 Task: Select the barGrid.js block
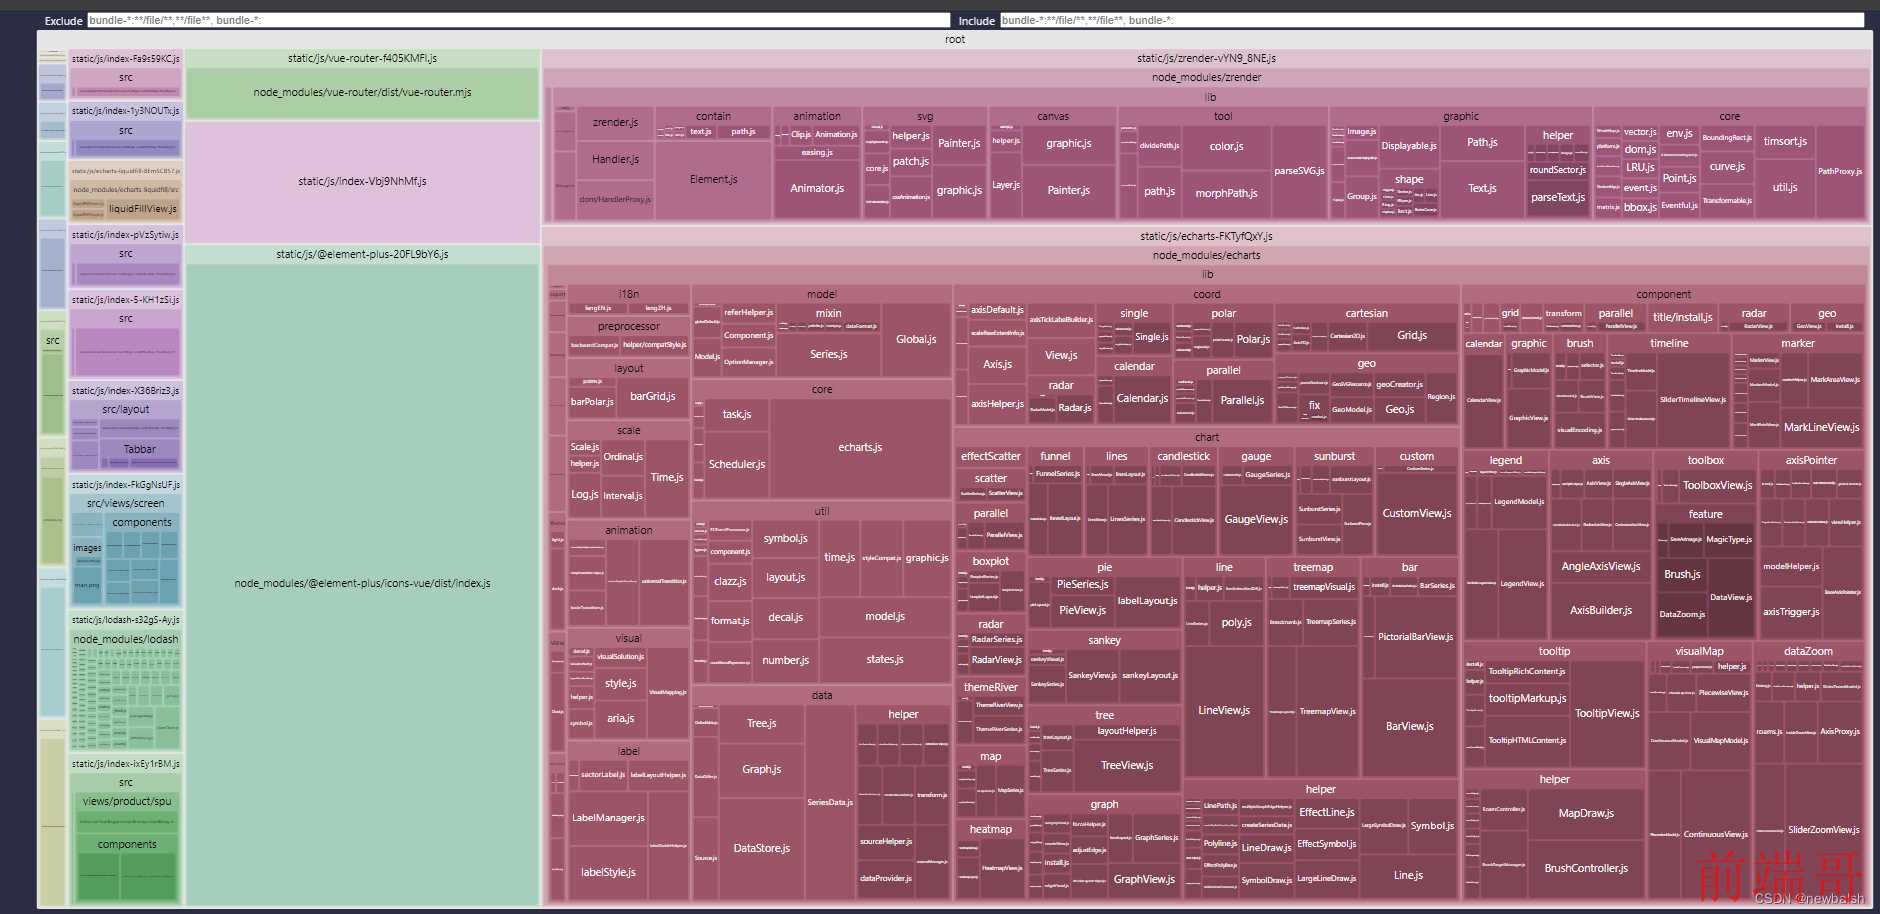click(x=652, y=397)
